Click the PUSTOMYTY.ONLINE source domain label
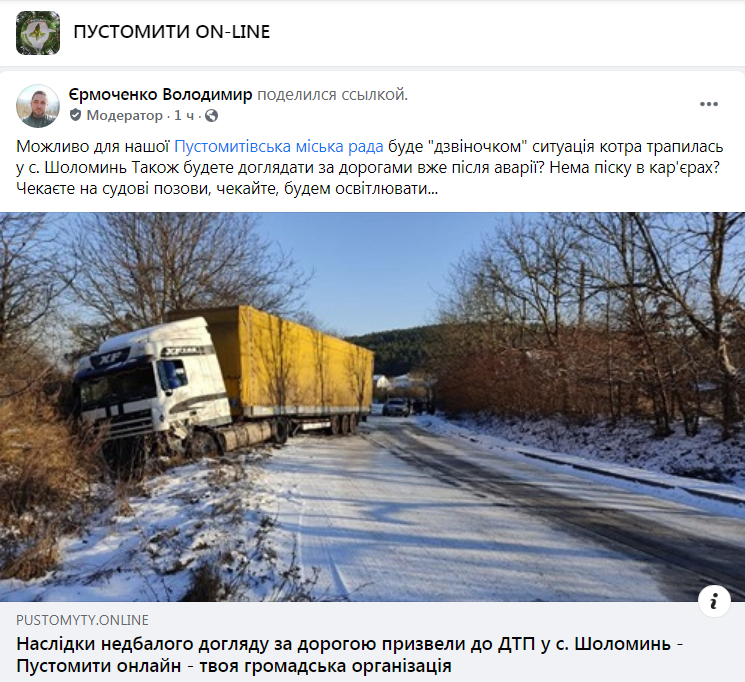 click(82, 620)
